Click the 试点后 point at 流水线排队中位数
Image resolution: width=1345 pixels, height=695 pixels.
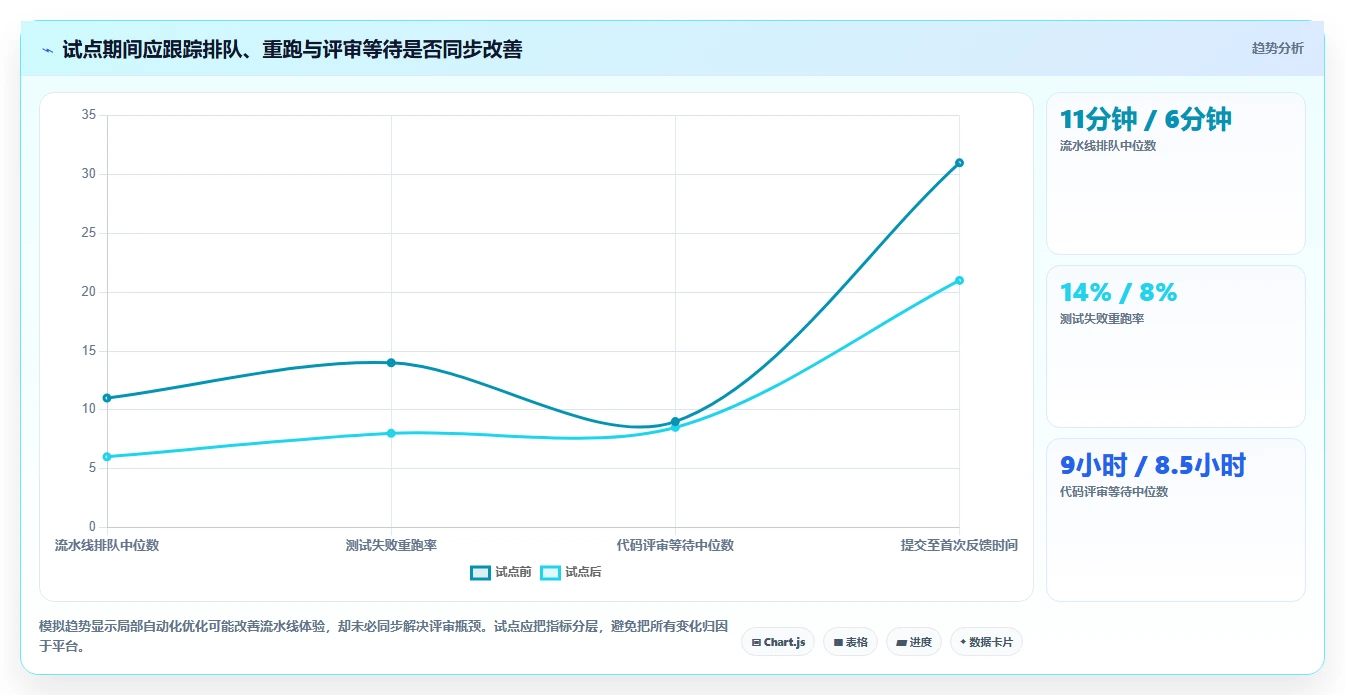tap(107, 457)
